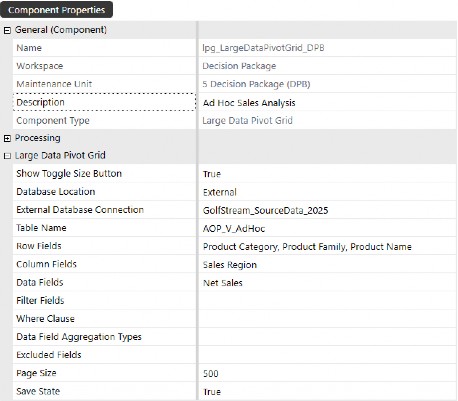The height and width of the screenshot is (401, 458).
Task: Collapse the General (Component) section
Action: [x=7, y=31]
